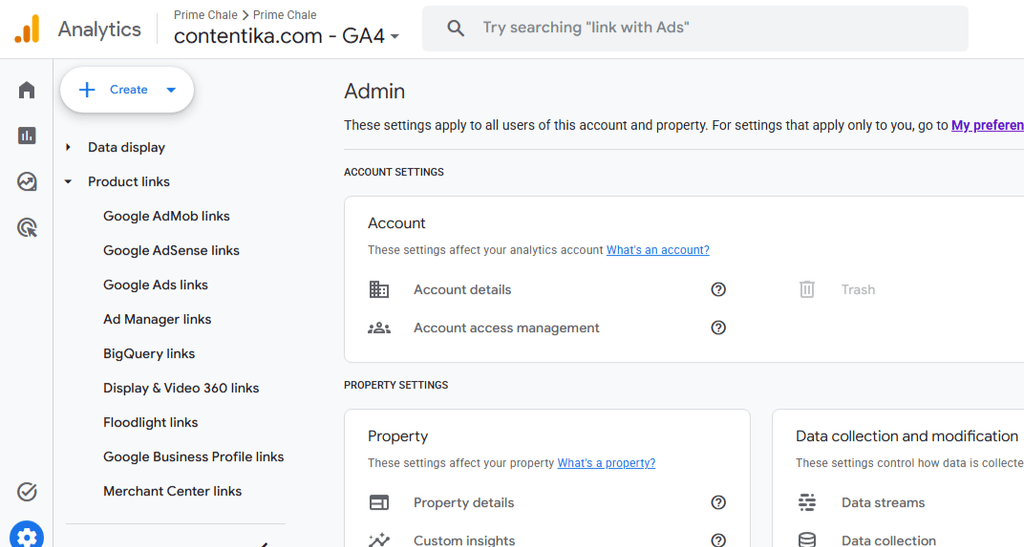Open the Home icon in left rail
This screenshot has width=1024, height=547.
tap(27, 89)
